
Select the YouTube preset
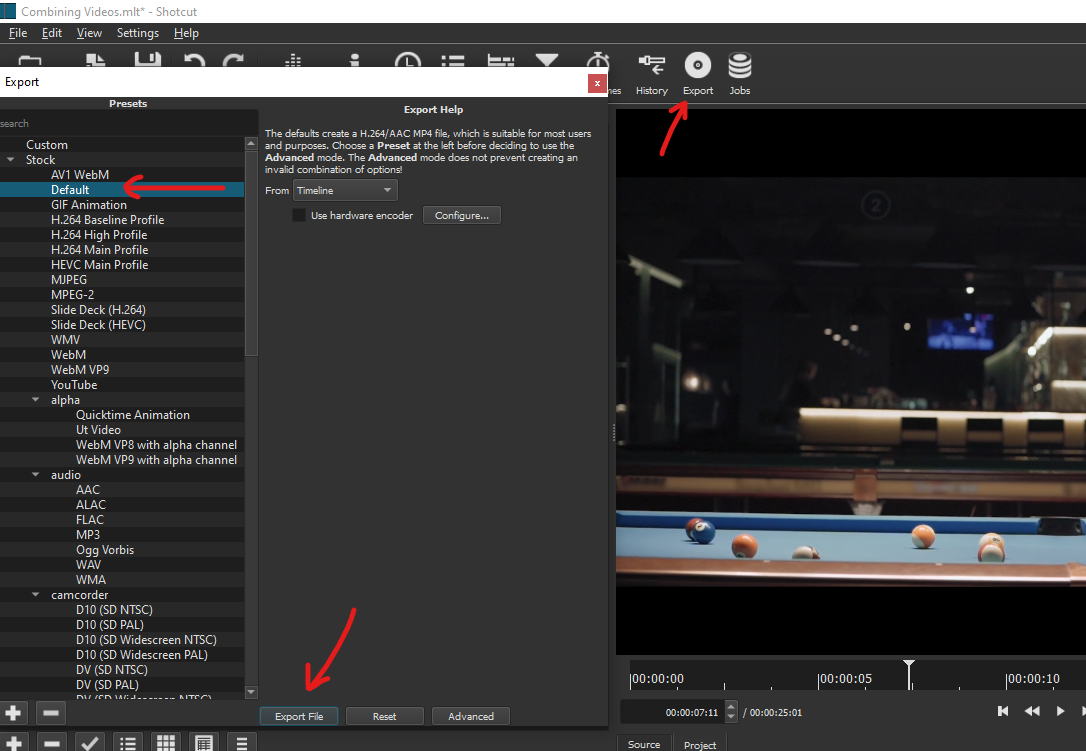(x=74, y=385)
